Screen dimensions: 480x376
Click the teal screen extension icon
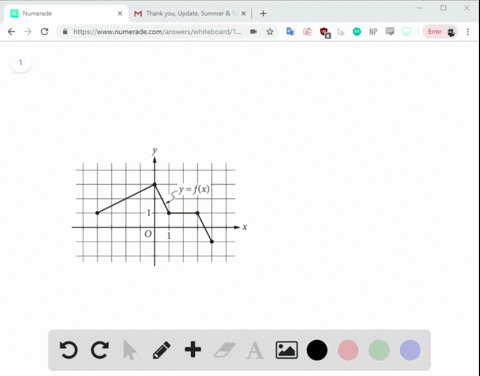406,32
